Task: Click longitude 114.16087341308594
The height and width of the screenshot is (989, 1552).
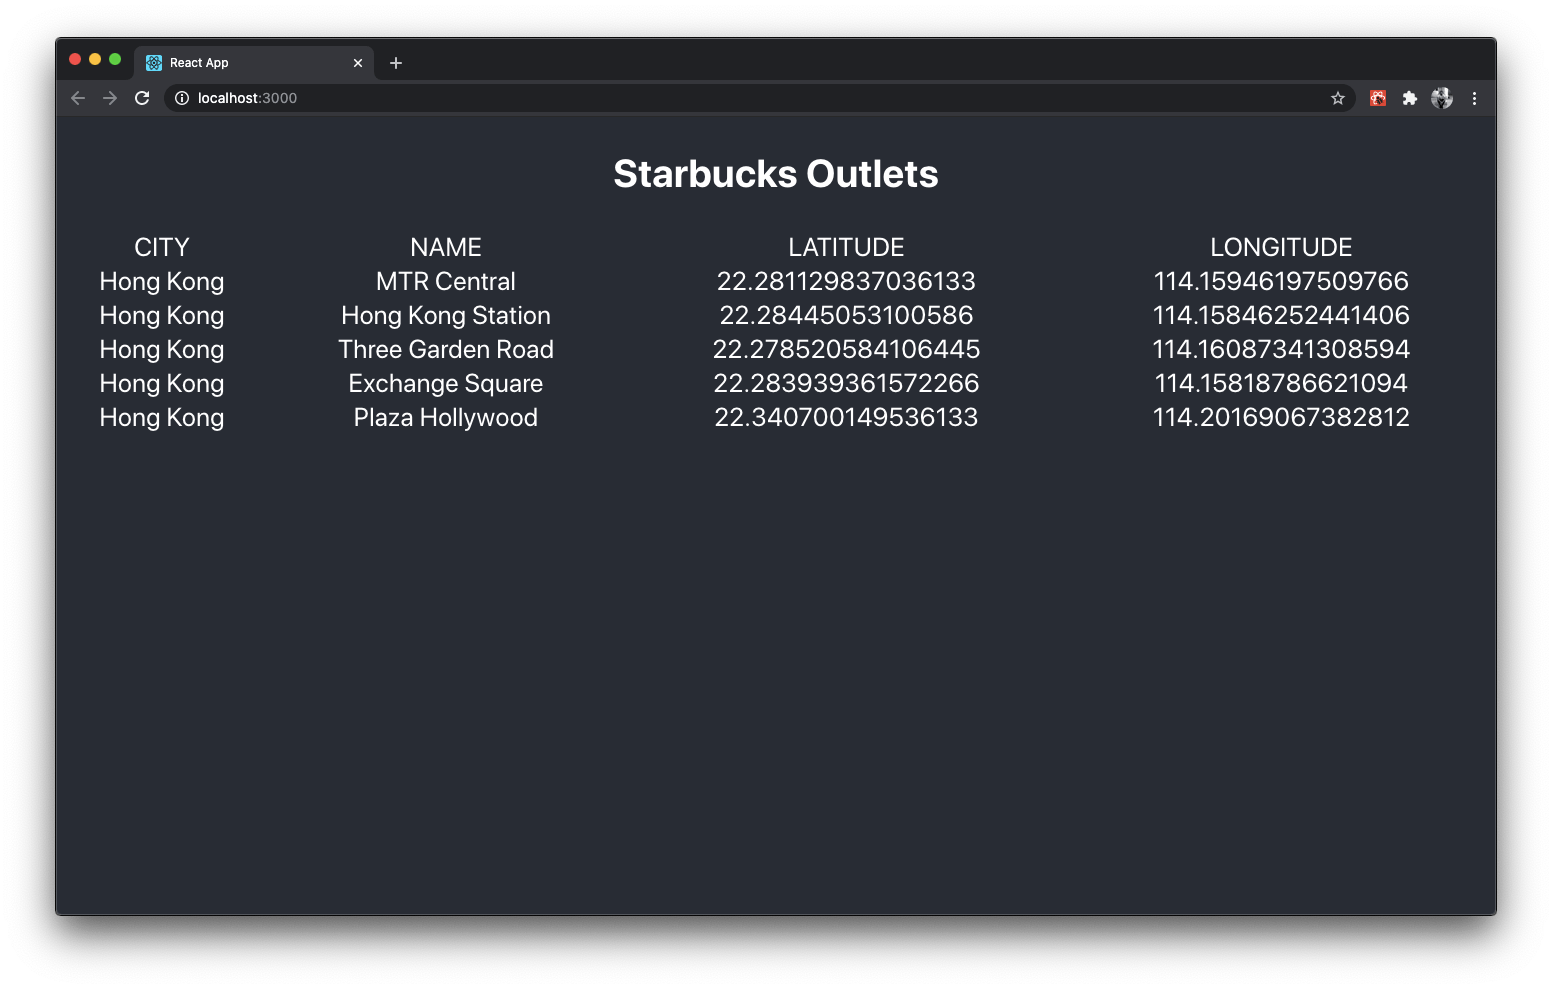Action: click(x=1281, y=349)
